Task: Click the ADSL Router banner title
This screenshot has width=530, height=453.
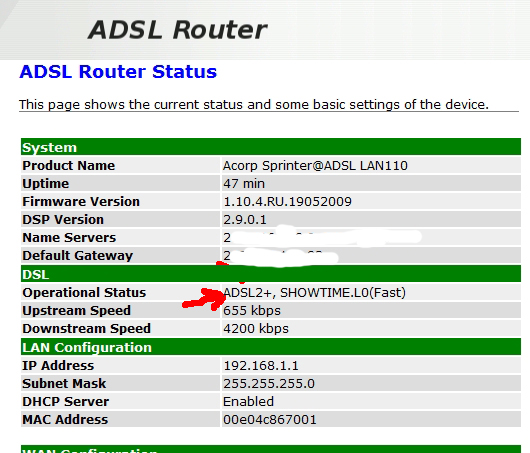Action: pos(177,30)
